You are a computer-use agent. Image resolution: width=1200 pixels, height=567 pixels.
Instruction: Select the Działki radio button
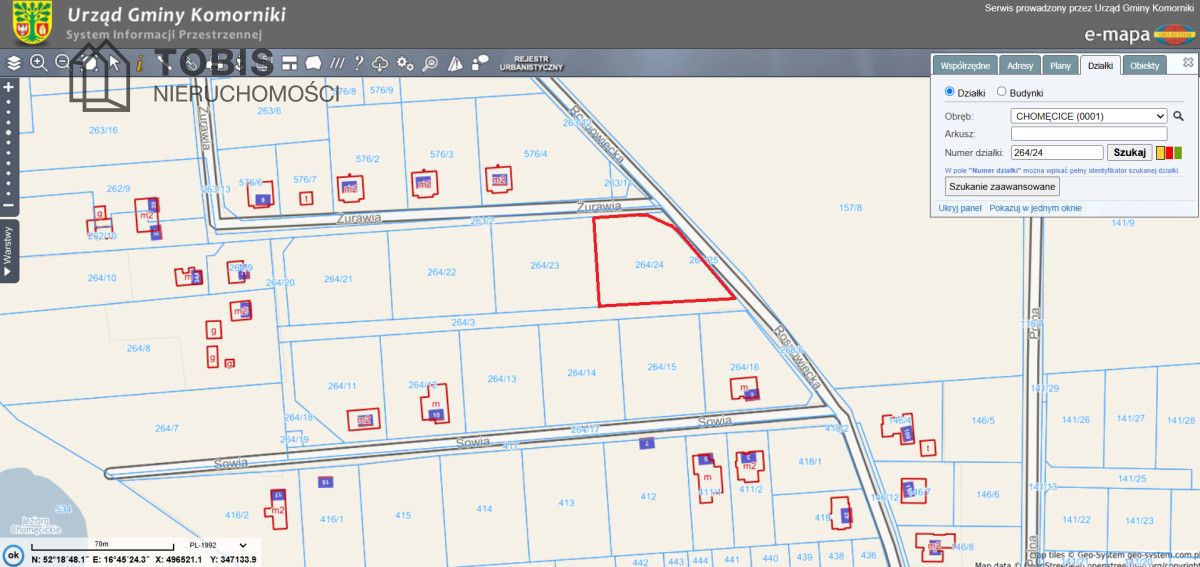click(x=950, y=92)
